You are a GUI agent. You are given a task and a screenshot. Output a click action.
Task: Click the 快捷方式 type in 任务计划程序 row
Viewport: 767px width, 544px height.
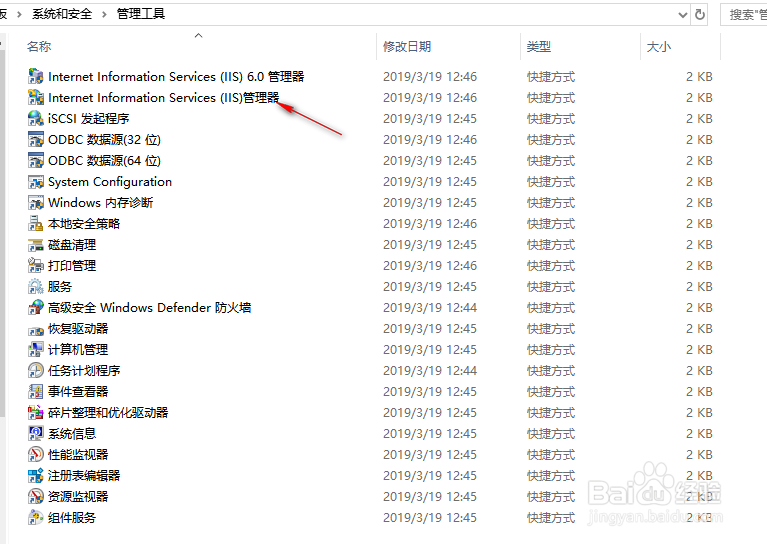click(551, 371)
